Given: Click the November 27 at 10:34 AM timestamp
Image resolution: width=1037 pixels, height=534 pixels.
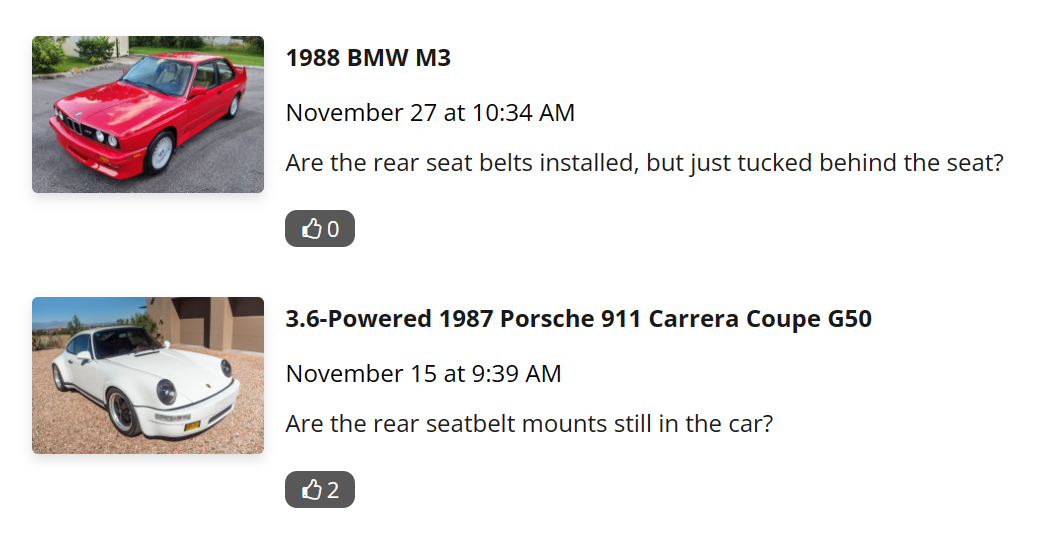Looking at the screenshot, I should point(430,113).
